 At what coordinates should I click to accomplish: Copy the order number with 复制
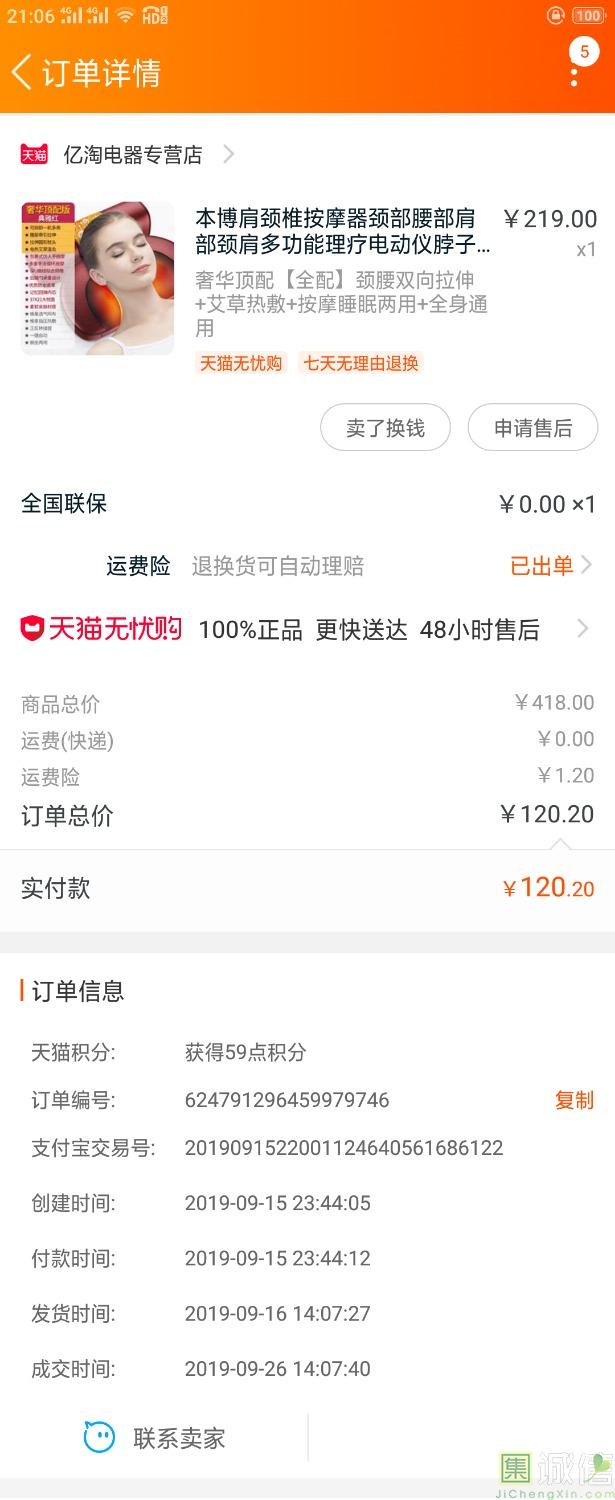point(574,1100)
